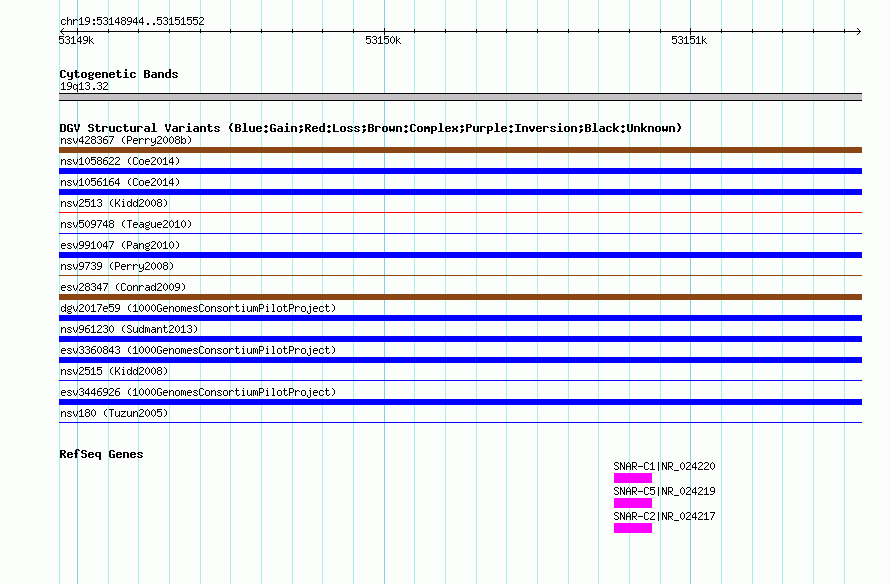Click the blue bar for esv3446926
Screen dimensions: 890x584
460,402
